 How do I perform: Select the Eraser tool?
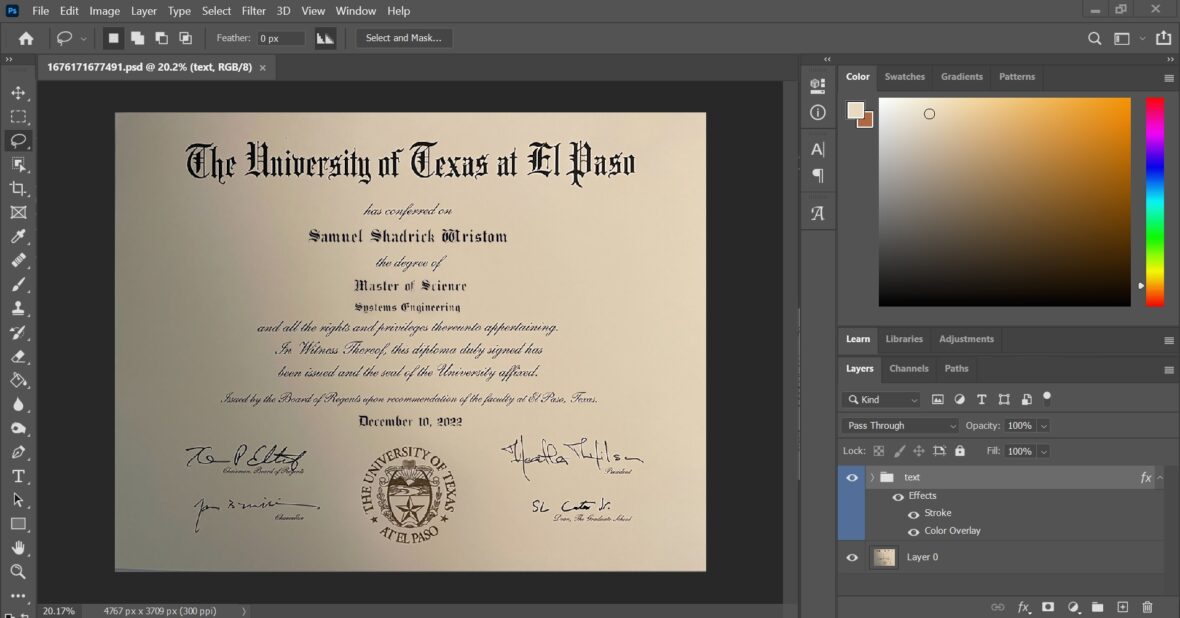[18, 357]
